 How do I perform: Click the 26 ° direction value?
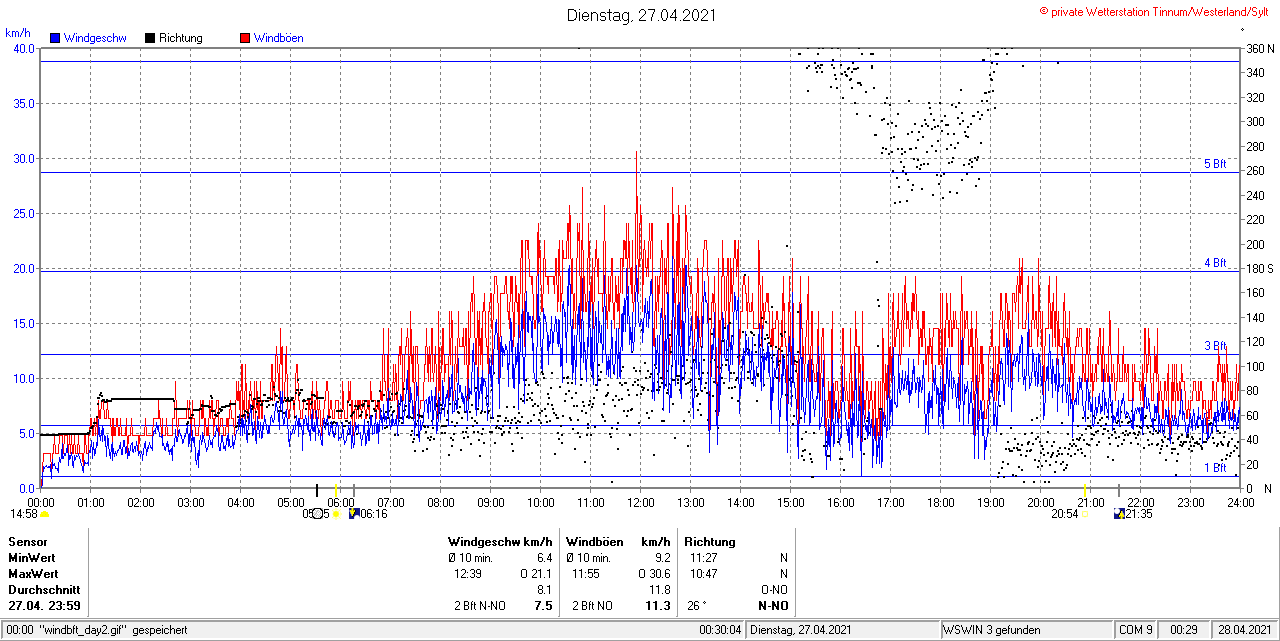click(x=698, y=606)
